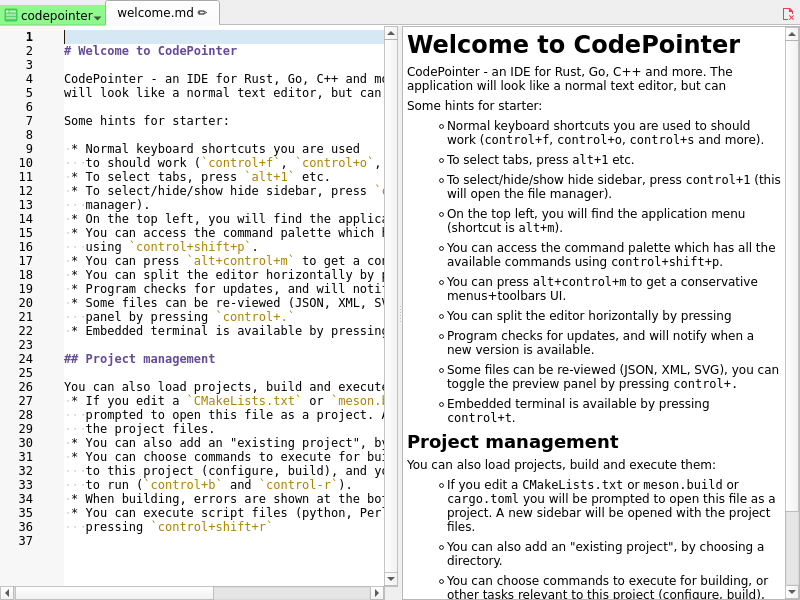The image size is (800, 600).
Task: Click 'Some hints for starter:' in the editor
Action: point(146,120)
